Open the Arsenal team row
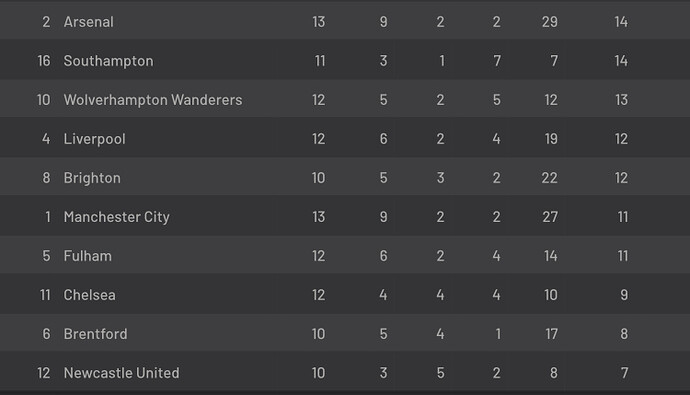This screenshot has height=395, width=690. tap(345, 21)
